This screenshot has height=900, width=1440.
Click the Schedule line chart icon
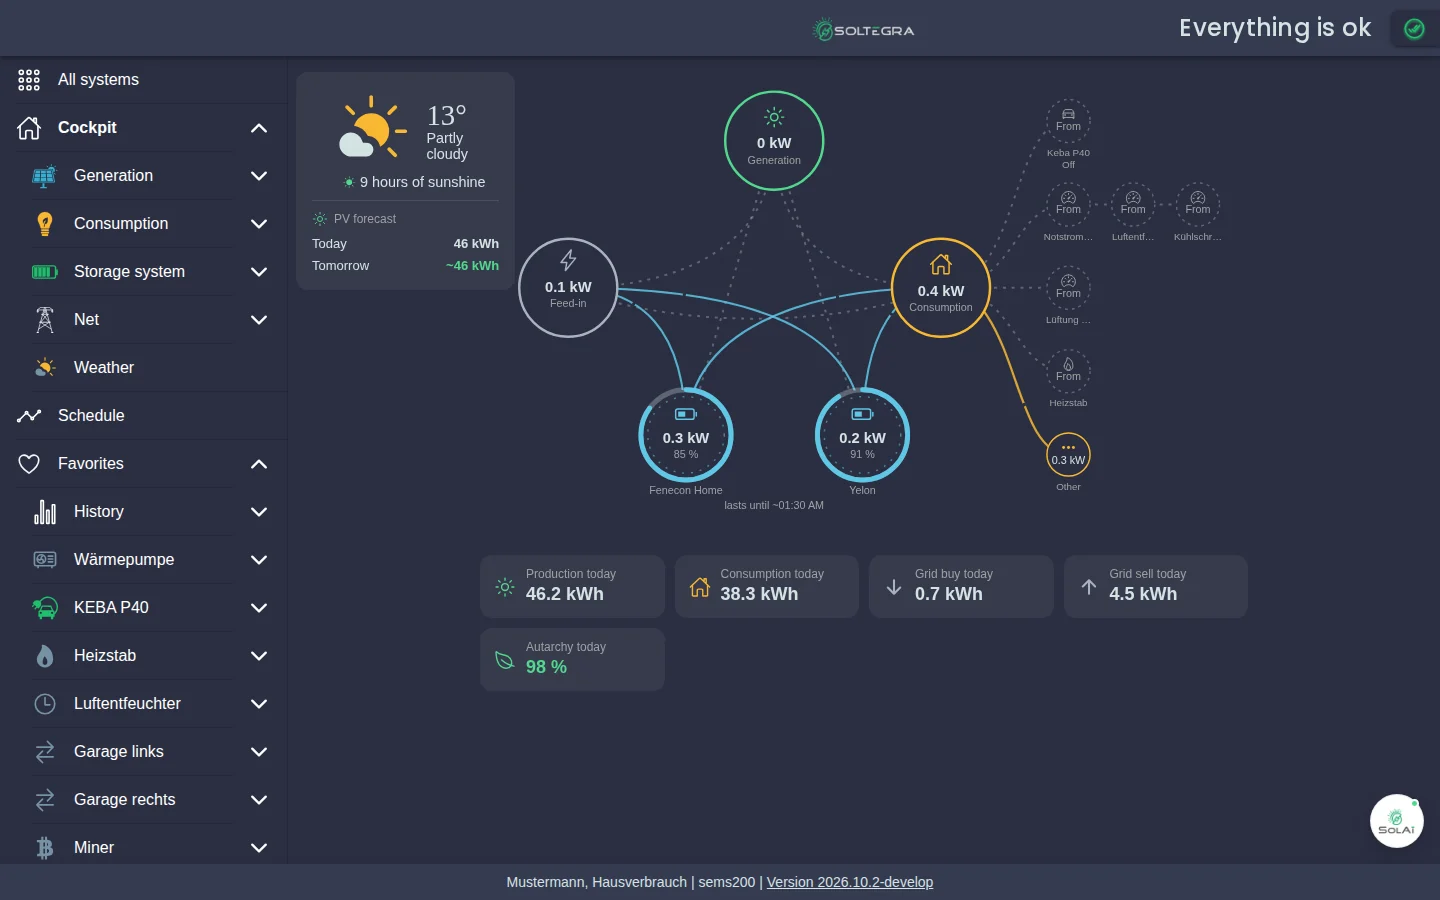point(29,416)
